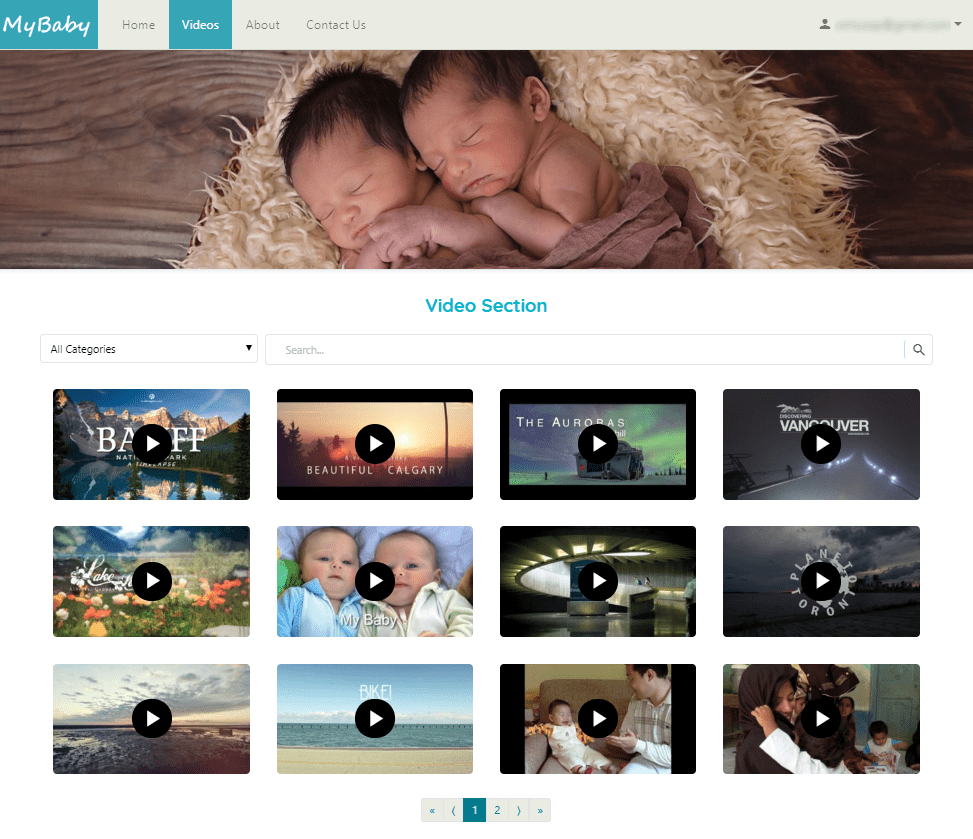The height and width of the screenshot is (839, 973).
Task: Click the search magnifier icon
Action: pyautogui.click(x=919, y=350)
